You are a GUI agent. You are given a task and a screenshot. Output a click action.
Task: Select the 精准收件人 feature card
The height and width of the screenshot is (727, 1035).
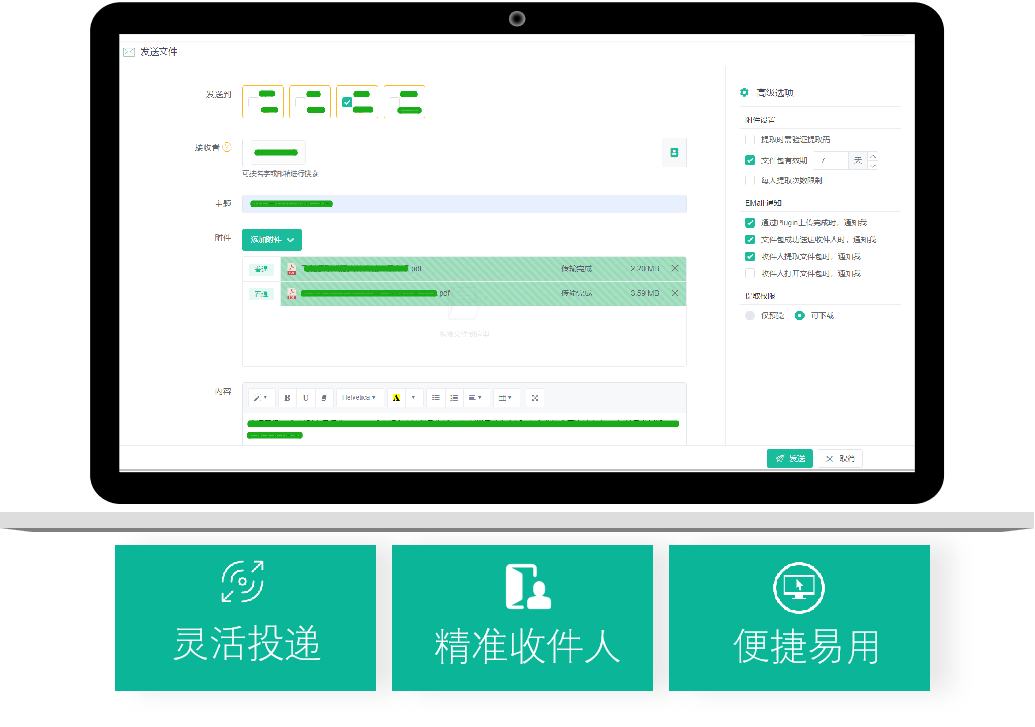(x=523, y=617)
